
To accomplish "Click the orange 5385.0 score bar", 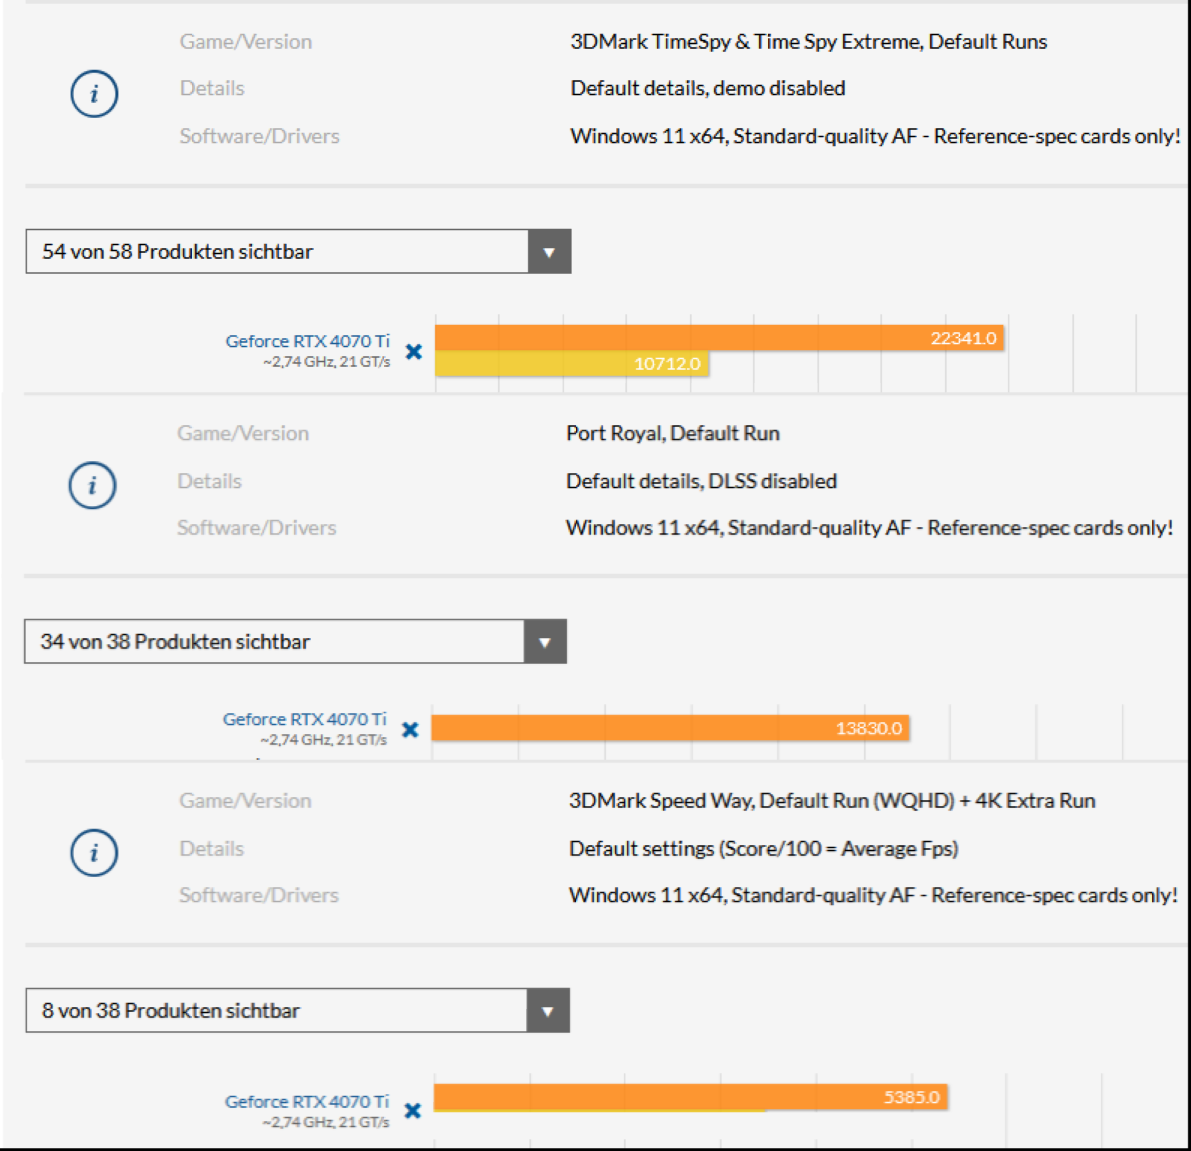I will pos(690,1097).
